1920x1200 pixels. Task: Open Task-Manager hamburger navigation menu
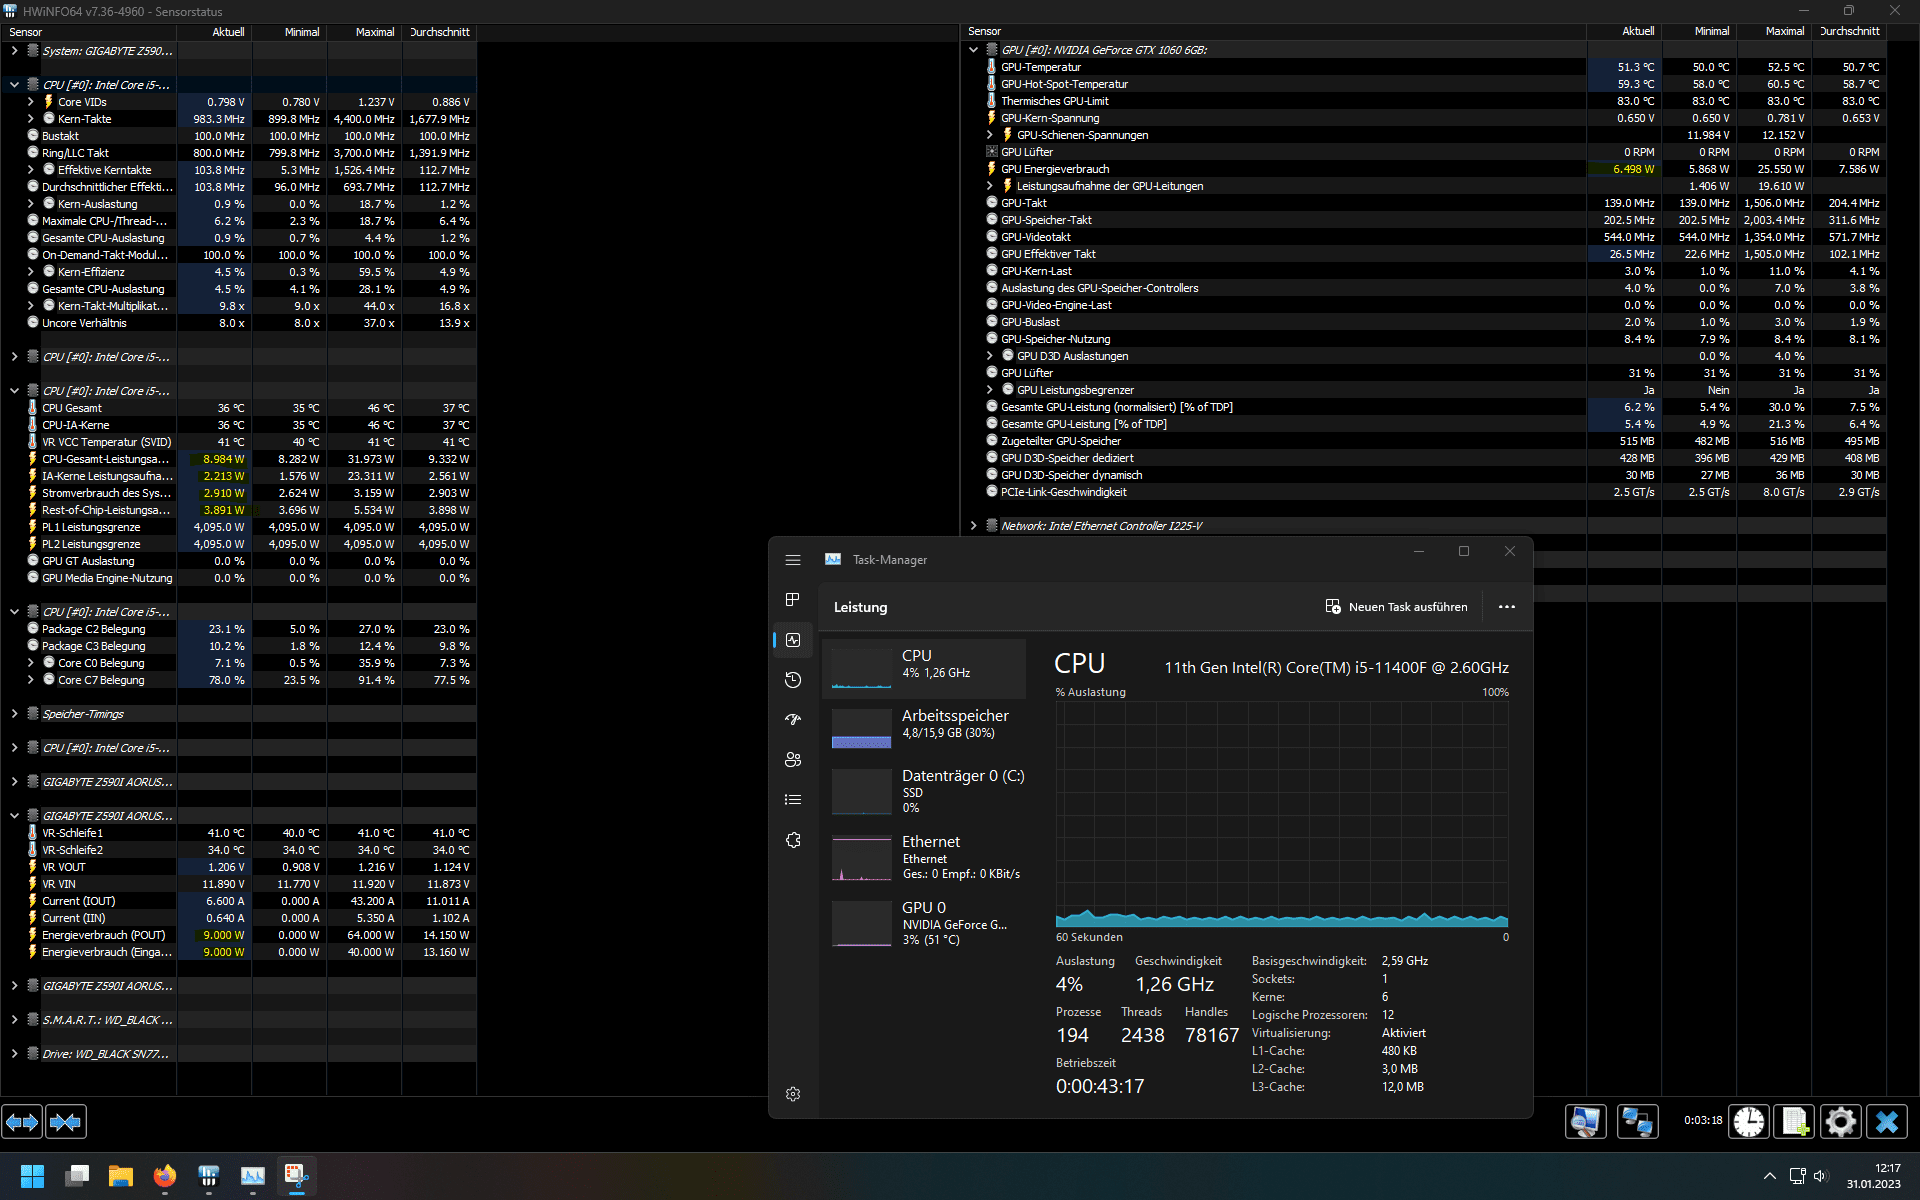[793, 560]
